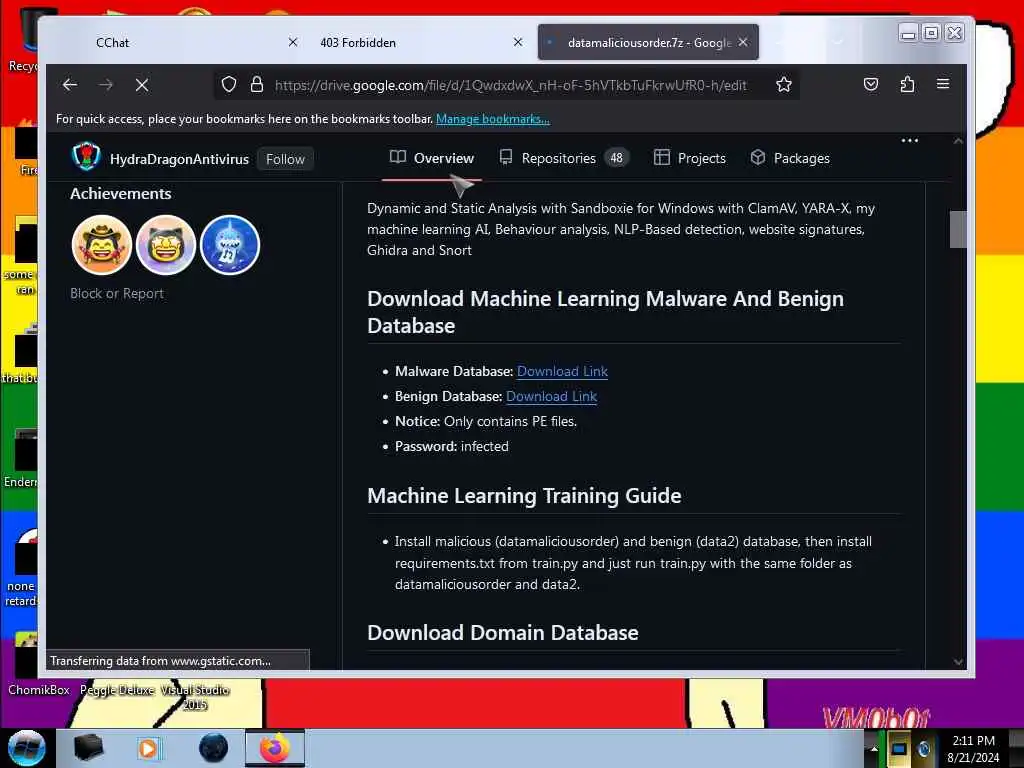Select the Machine Learning Training Guide heading
This screenshot has height=768, width=1024.
pos(524,496)
